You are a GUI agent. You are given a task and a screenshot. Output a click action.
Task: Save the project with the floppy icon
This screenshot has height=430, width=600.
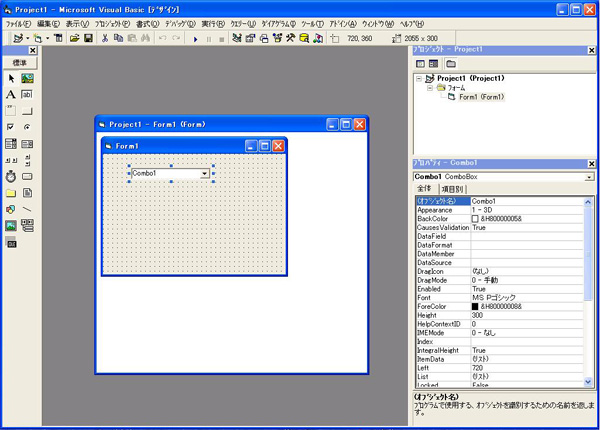tap(88, 38)
